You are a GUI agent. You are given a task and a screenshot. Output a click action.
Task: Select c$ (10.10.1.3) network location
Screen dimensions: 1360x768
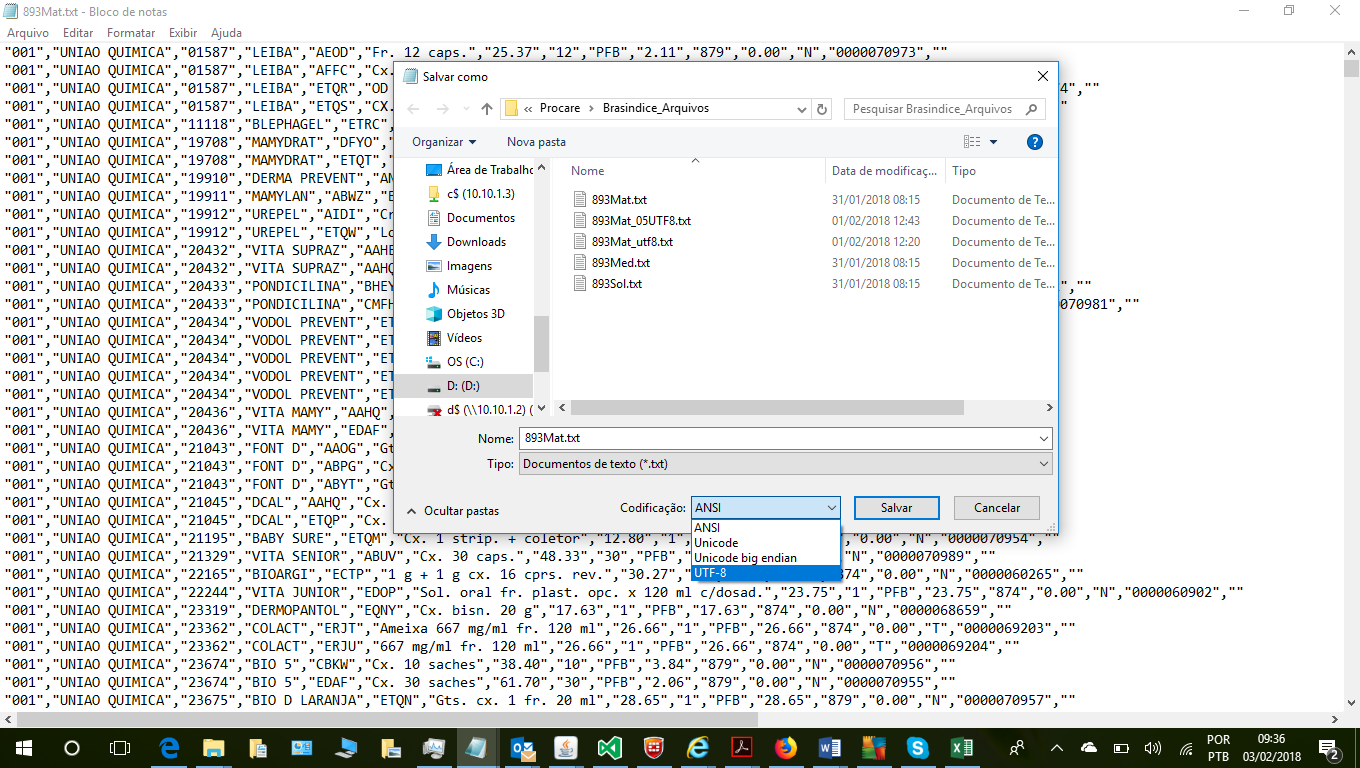[469, 194]
